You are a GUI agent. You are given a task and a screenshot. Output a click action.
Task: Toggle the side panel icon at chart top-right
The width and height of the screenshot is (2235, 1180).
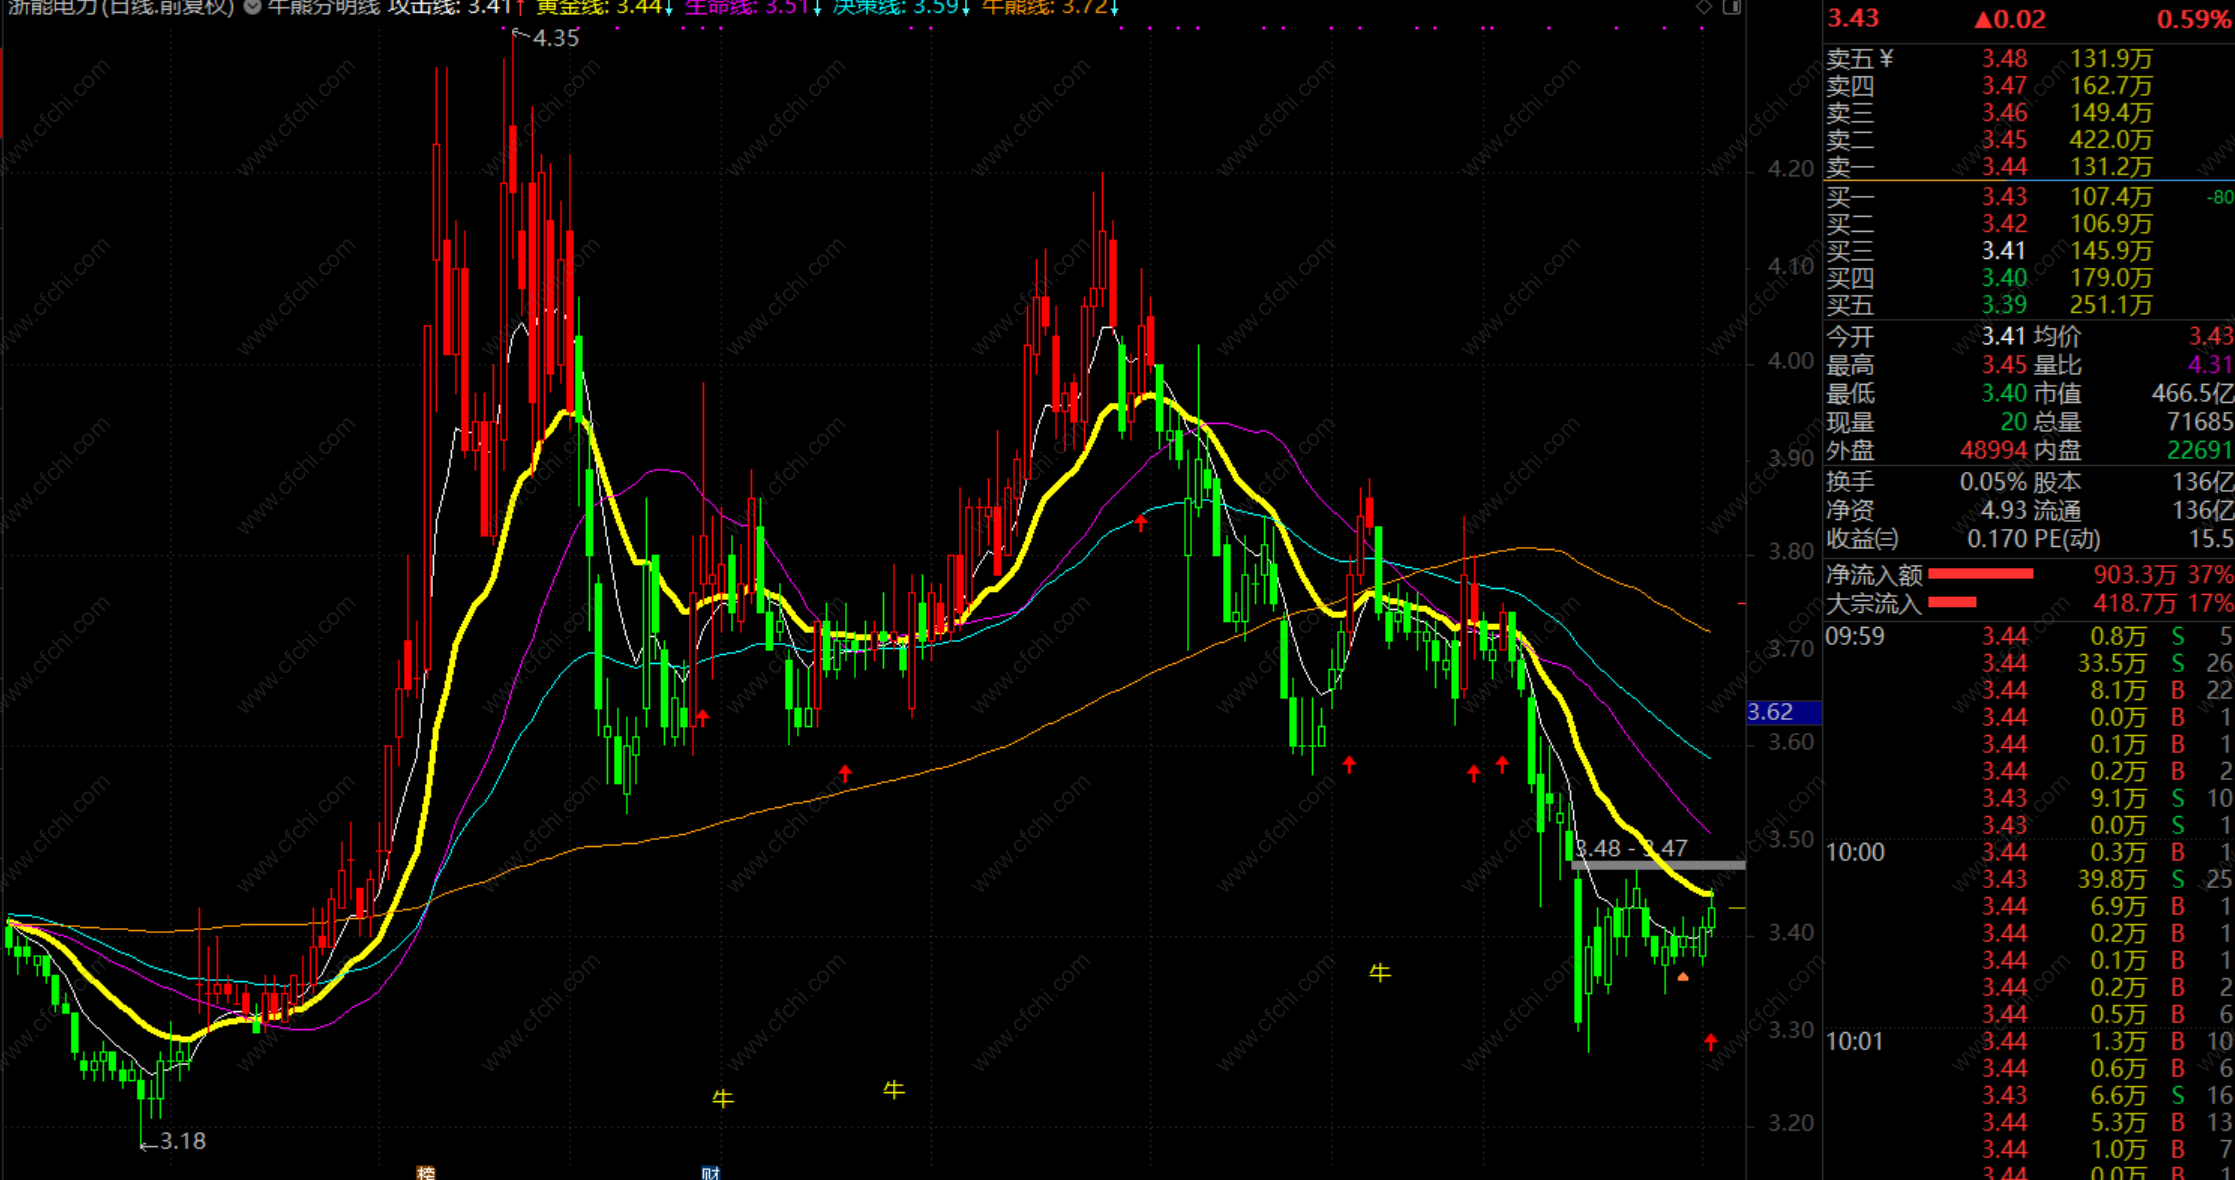point(1732,7)
